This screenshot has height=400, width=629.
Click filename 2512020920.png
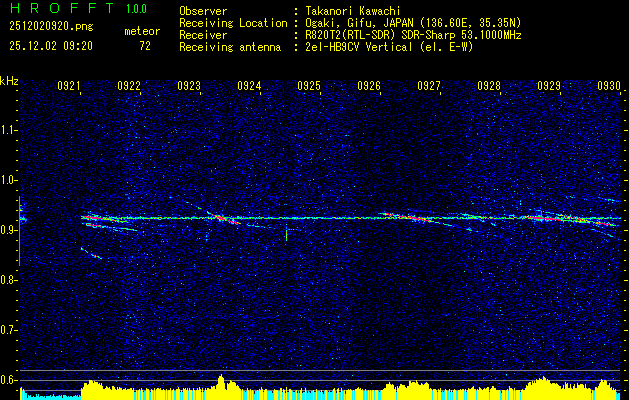click(x=51, y=27)
